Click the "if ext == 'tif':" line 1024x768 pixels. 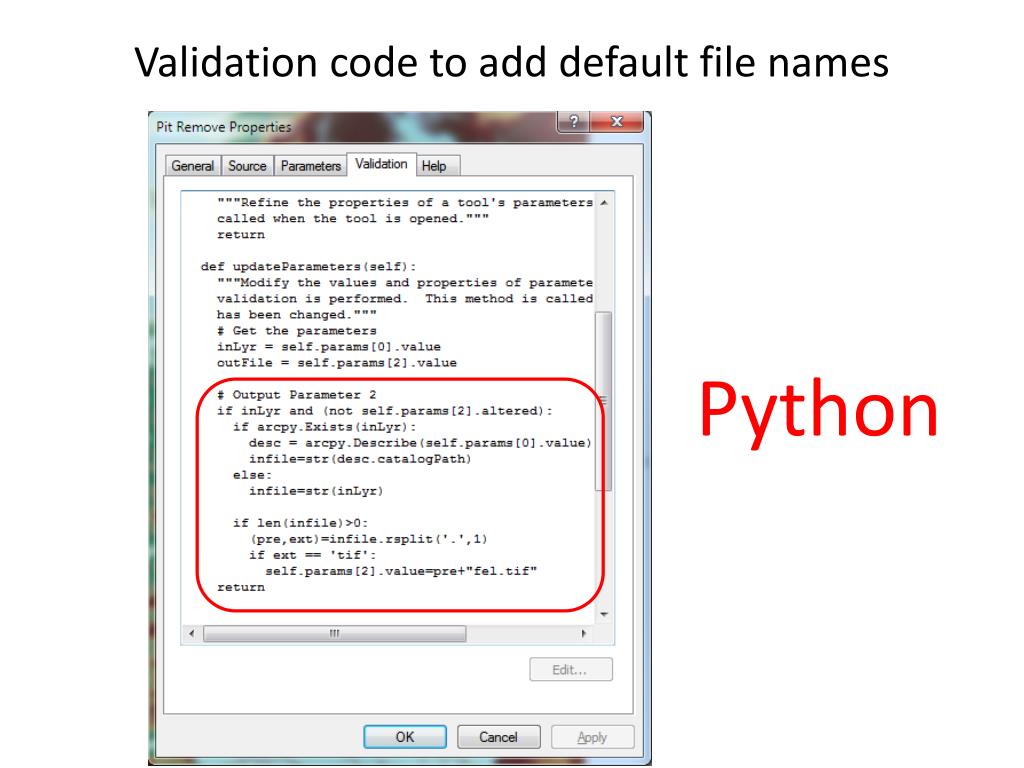(x=312, y=554)
